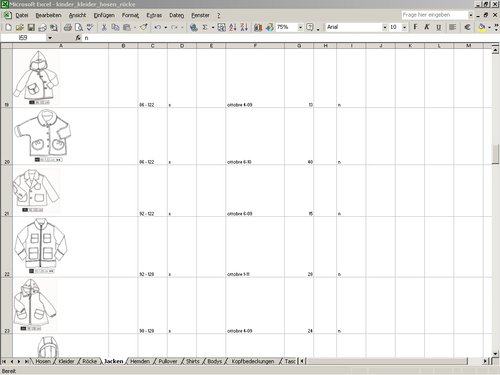Toggle underline formatting U button
The image size is (500, 375).
[x=438, y=27]
